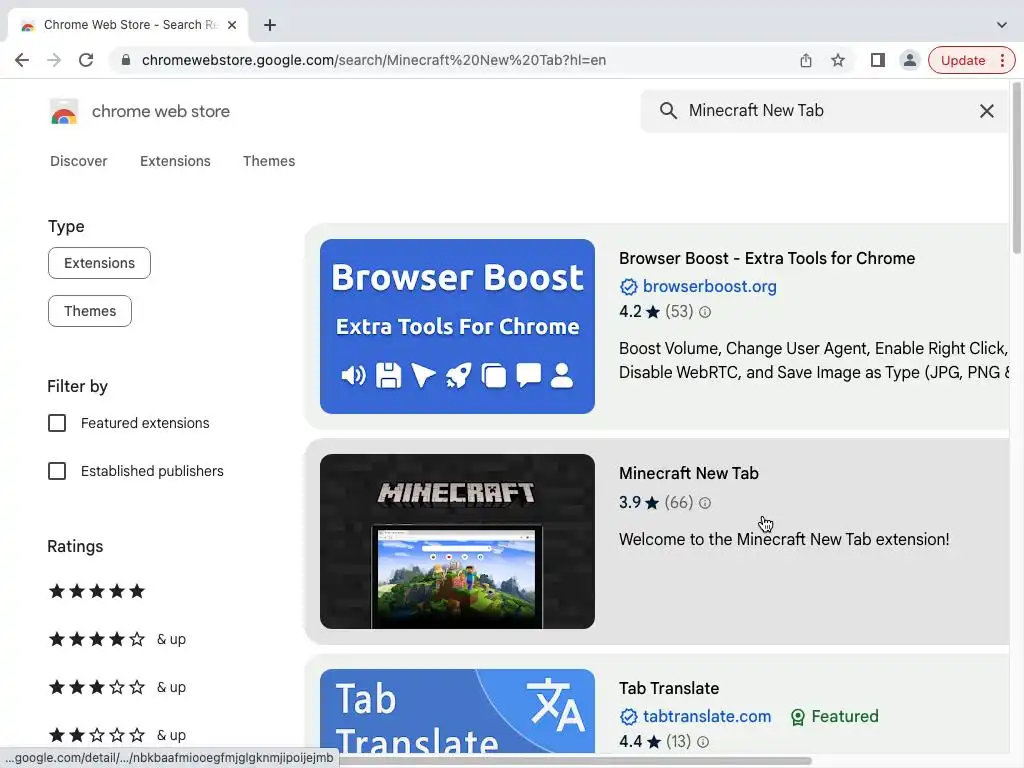
Task: Go back using the browser back arrow
Action: [22, 60]
